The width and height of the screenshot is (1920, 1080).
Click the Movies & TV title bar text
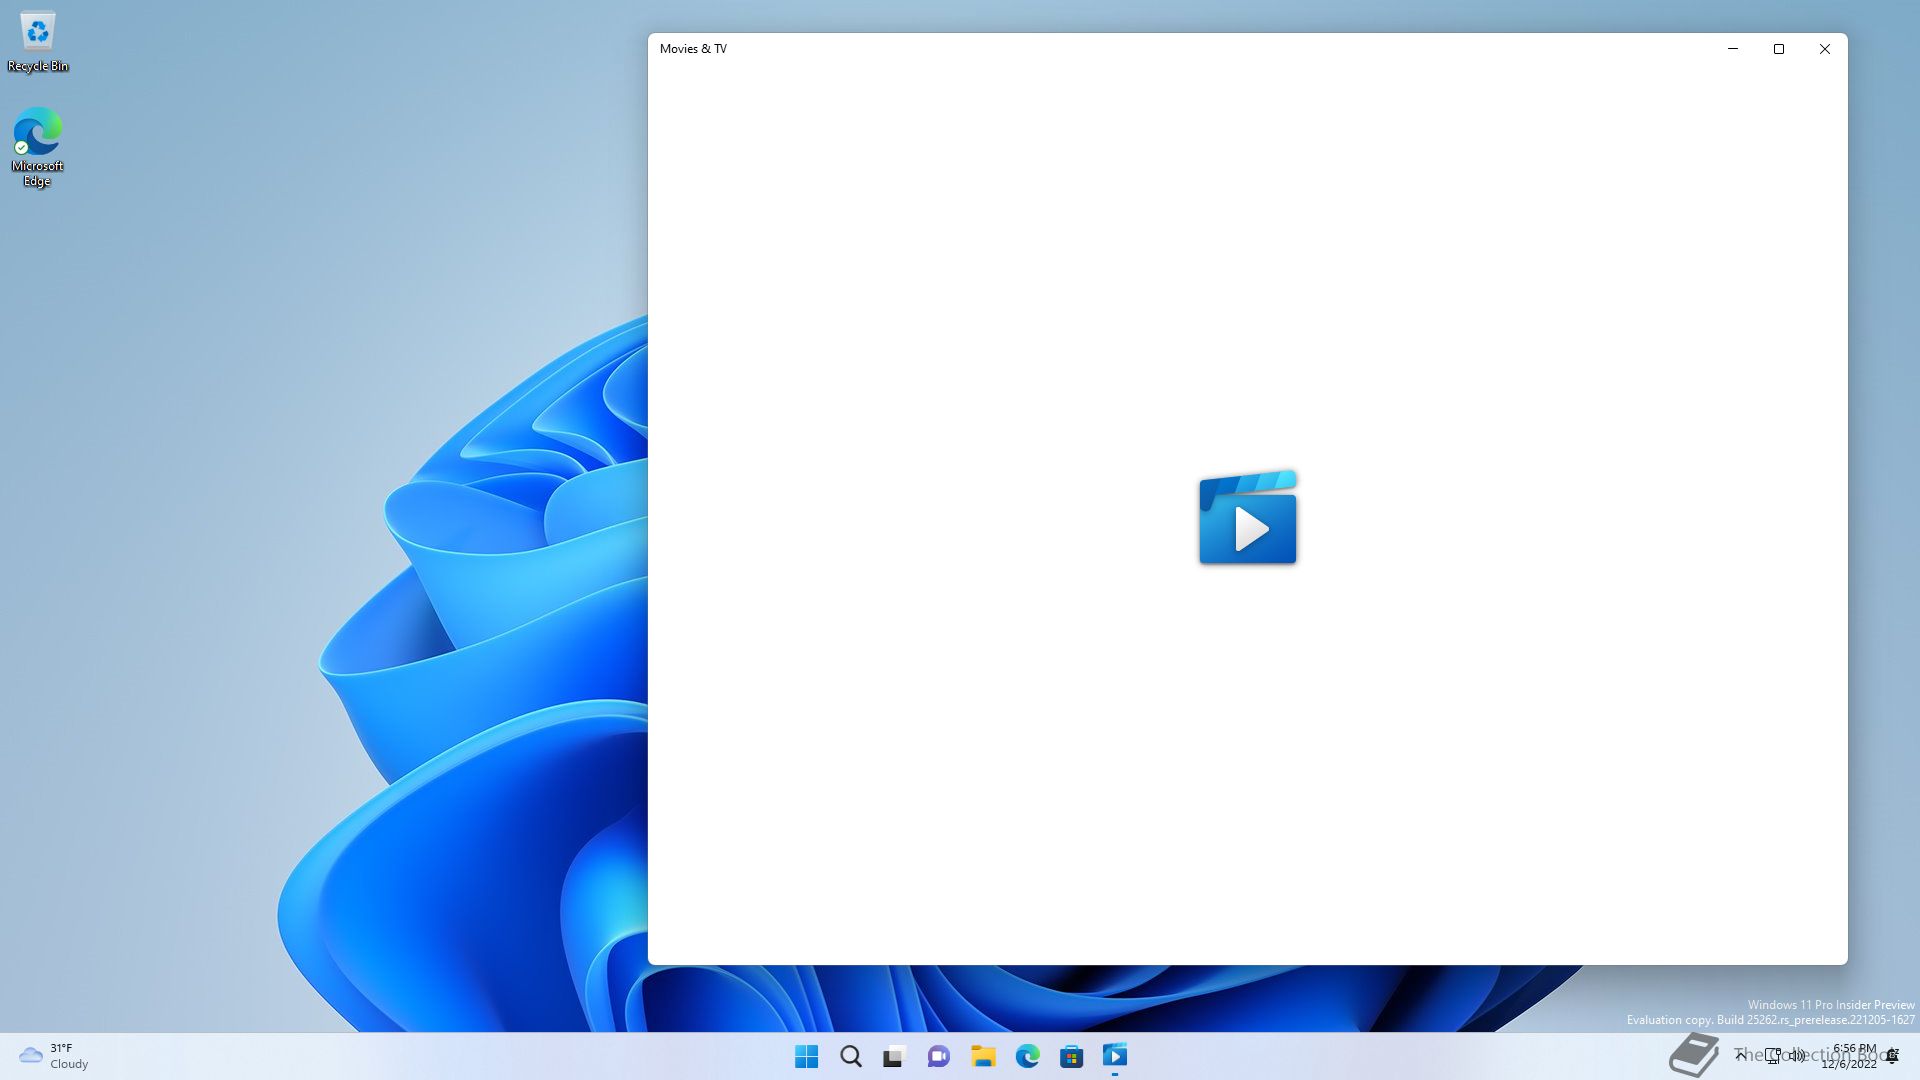coord(693,49)
